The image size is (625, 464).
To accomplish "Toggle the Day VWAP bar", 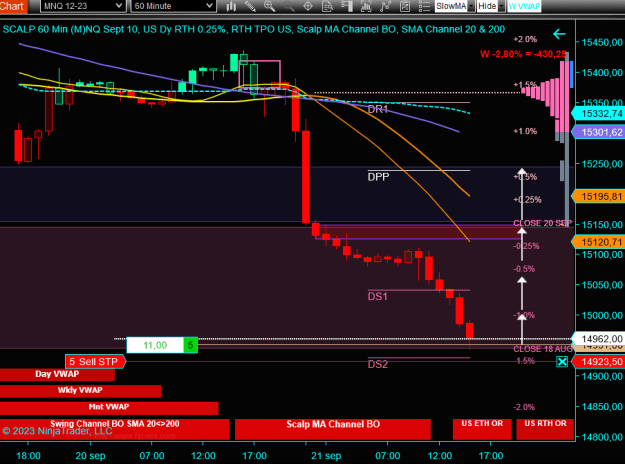I will (x=57, y=374).
